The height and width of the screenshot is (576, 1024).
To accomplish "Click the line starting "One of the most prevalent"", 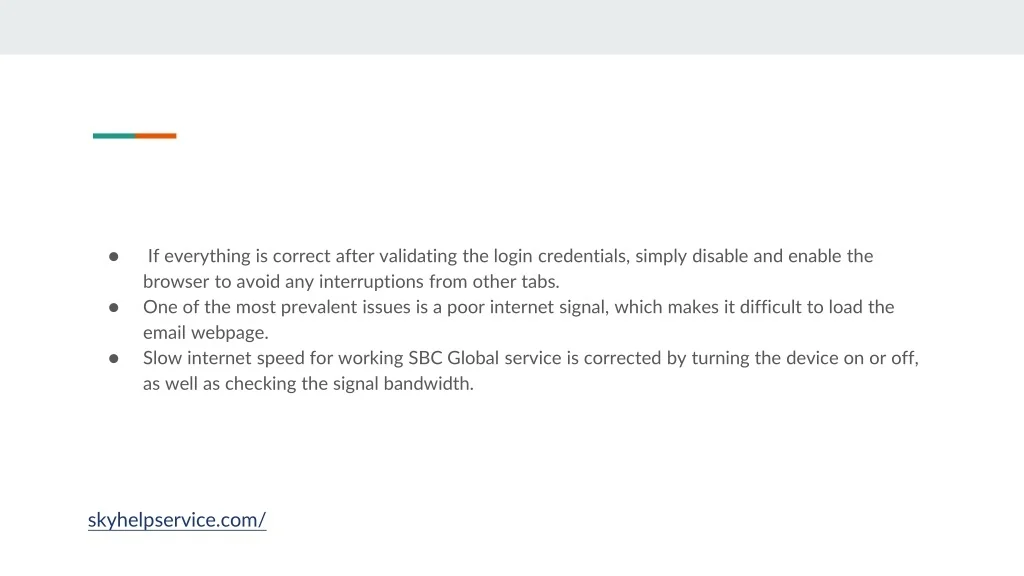I will pyautogui.click(x=518, y=307).
